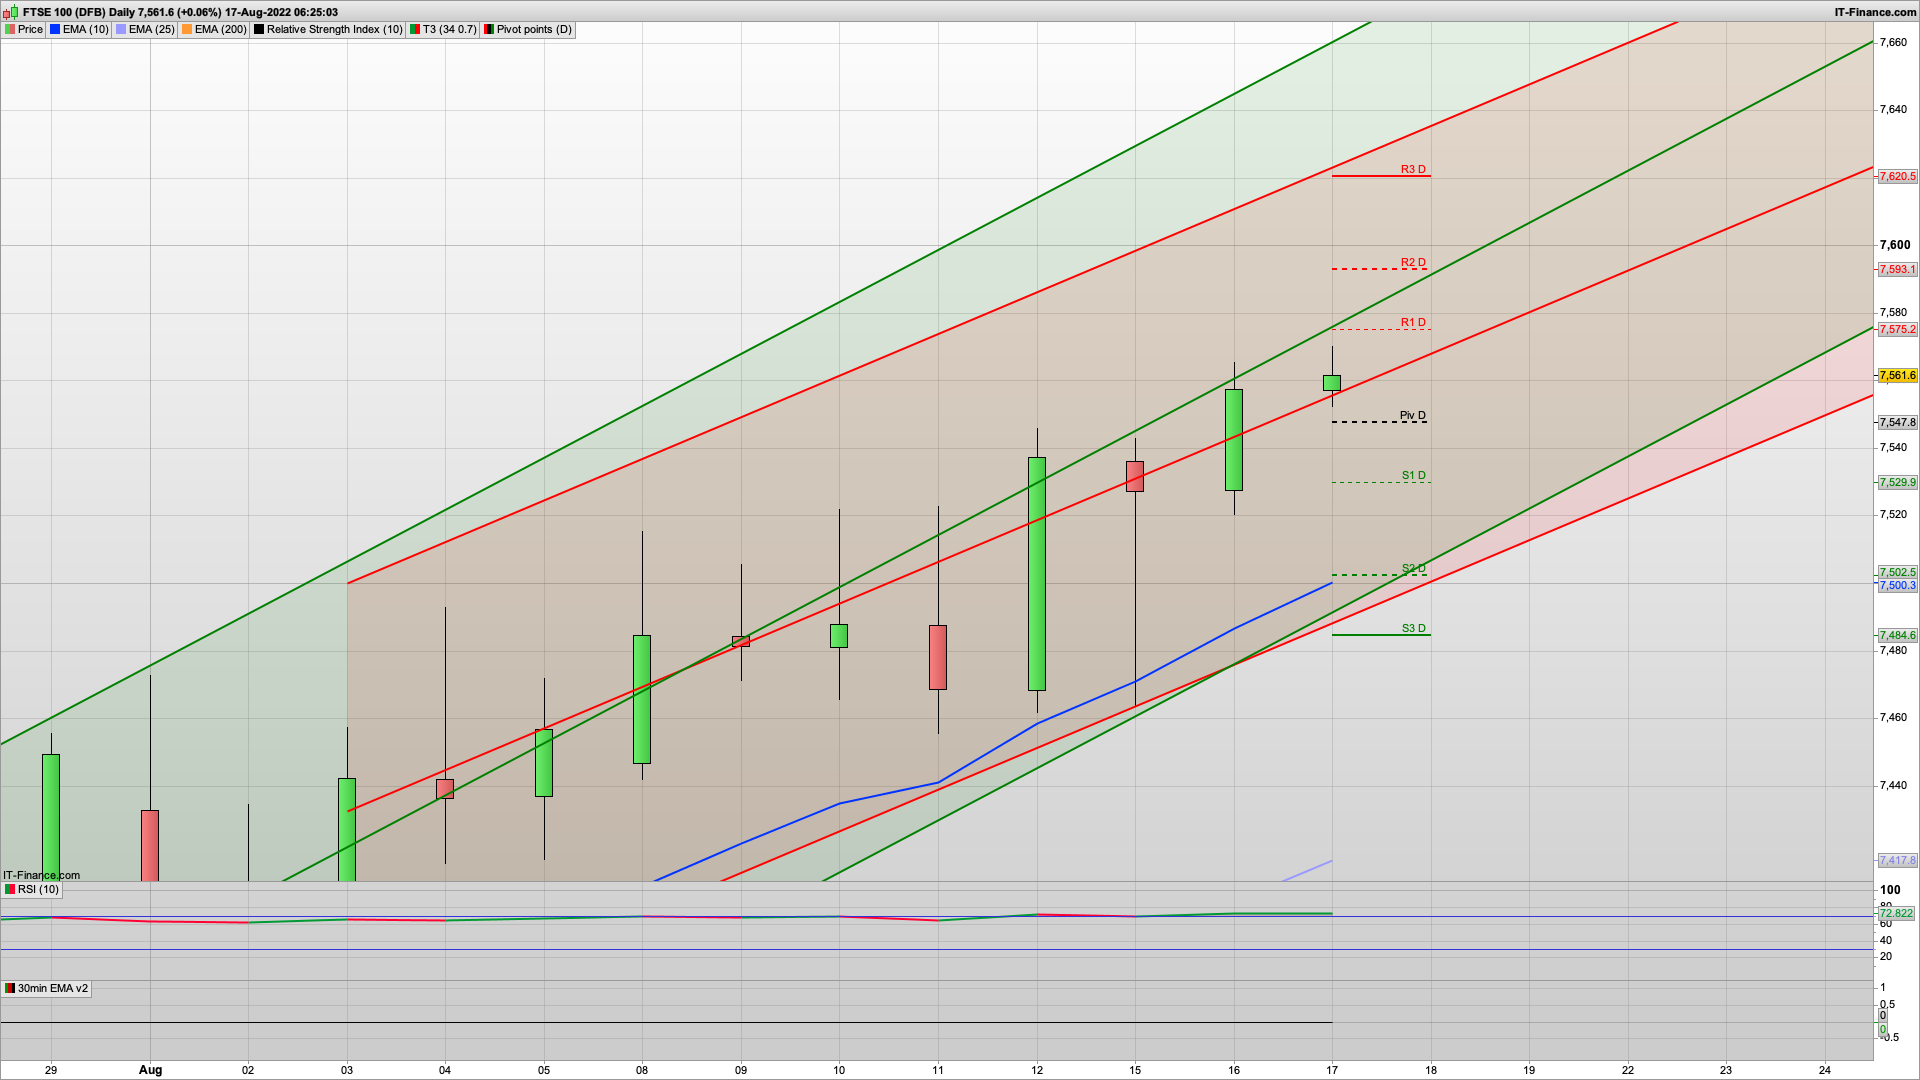Click date 12 on the time axis

(1037, 1069)
